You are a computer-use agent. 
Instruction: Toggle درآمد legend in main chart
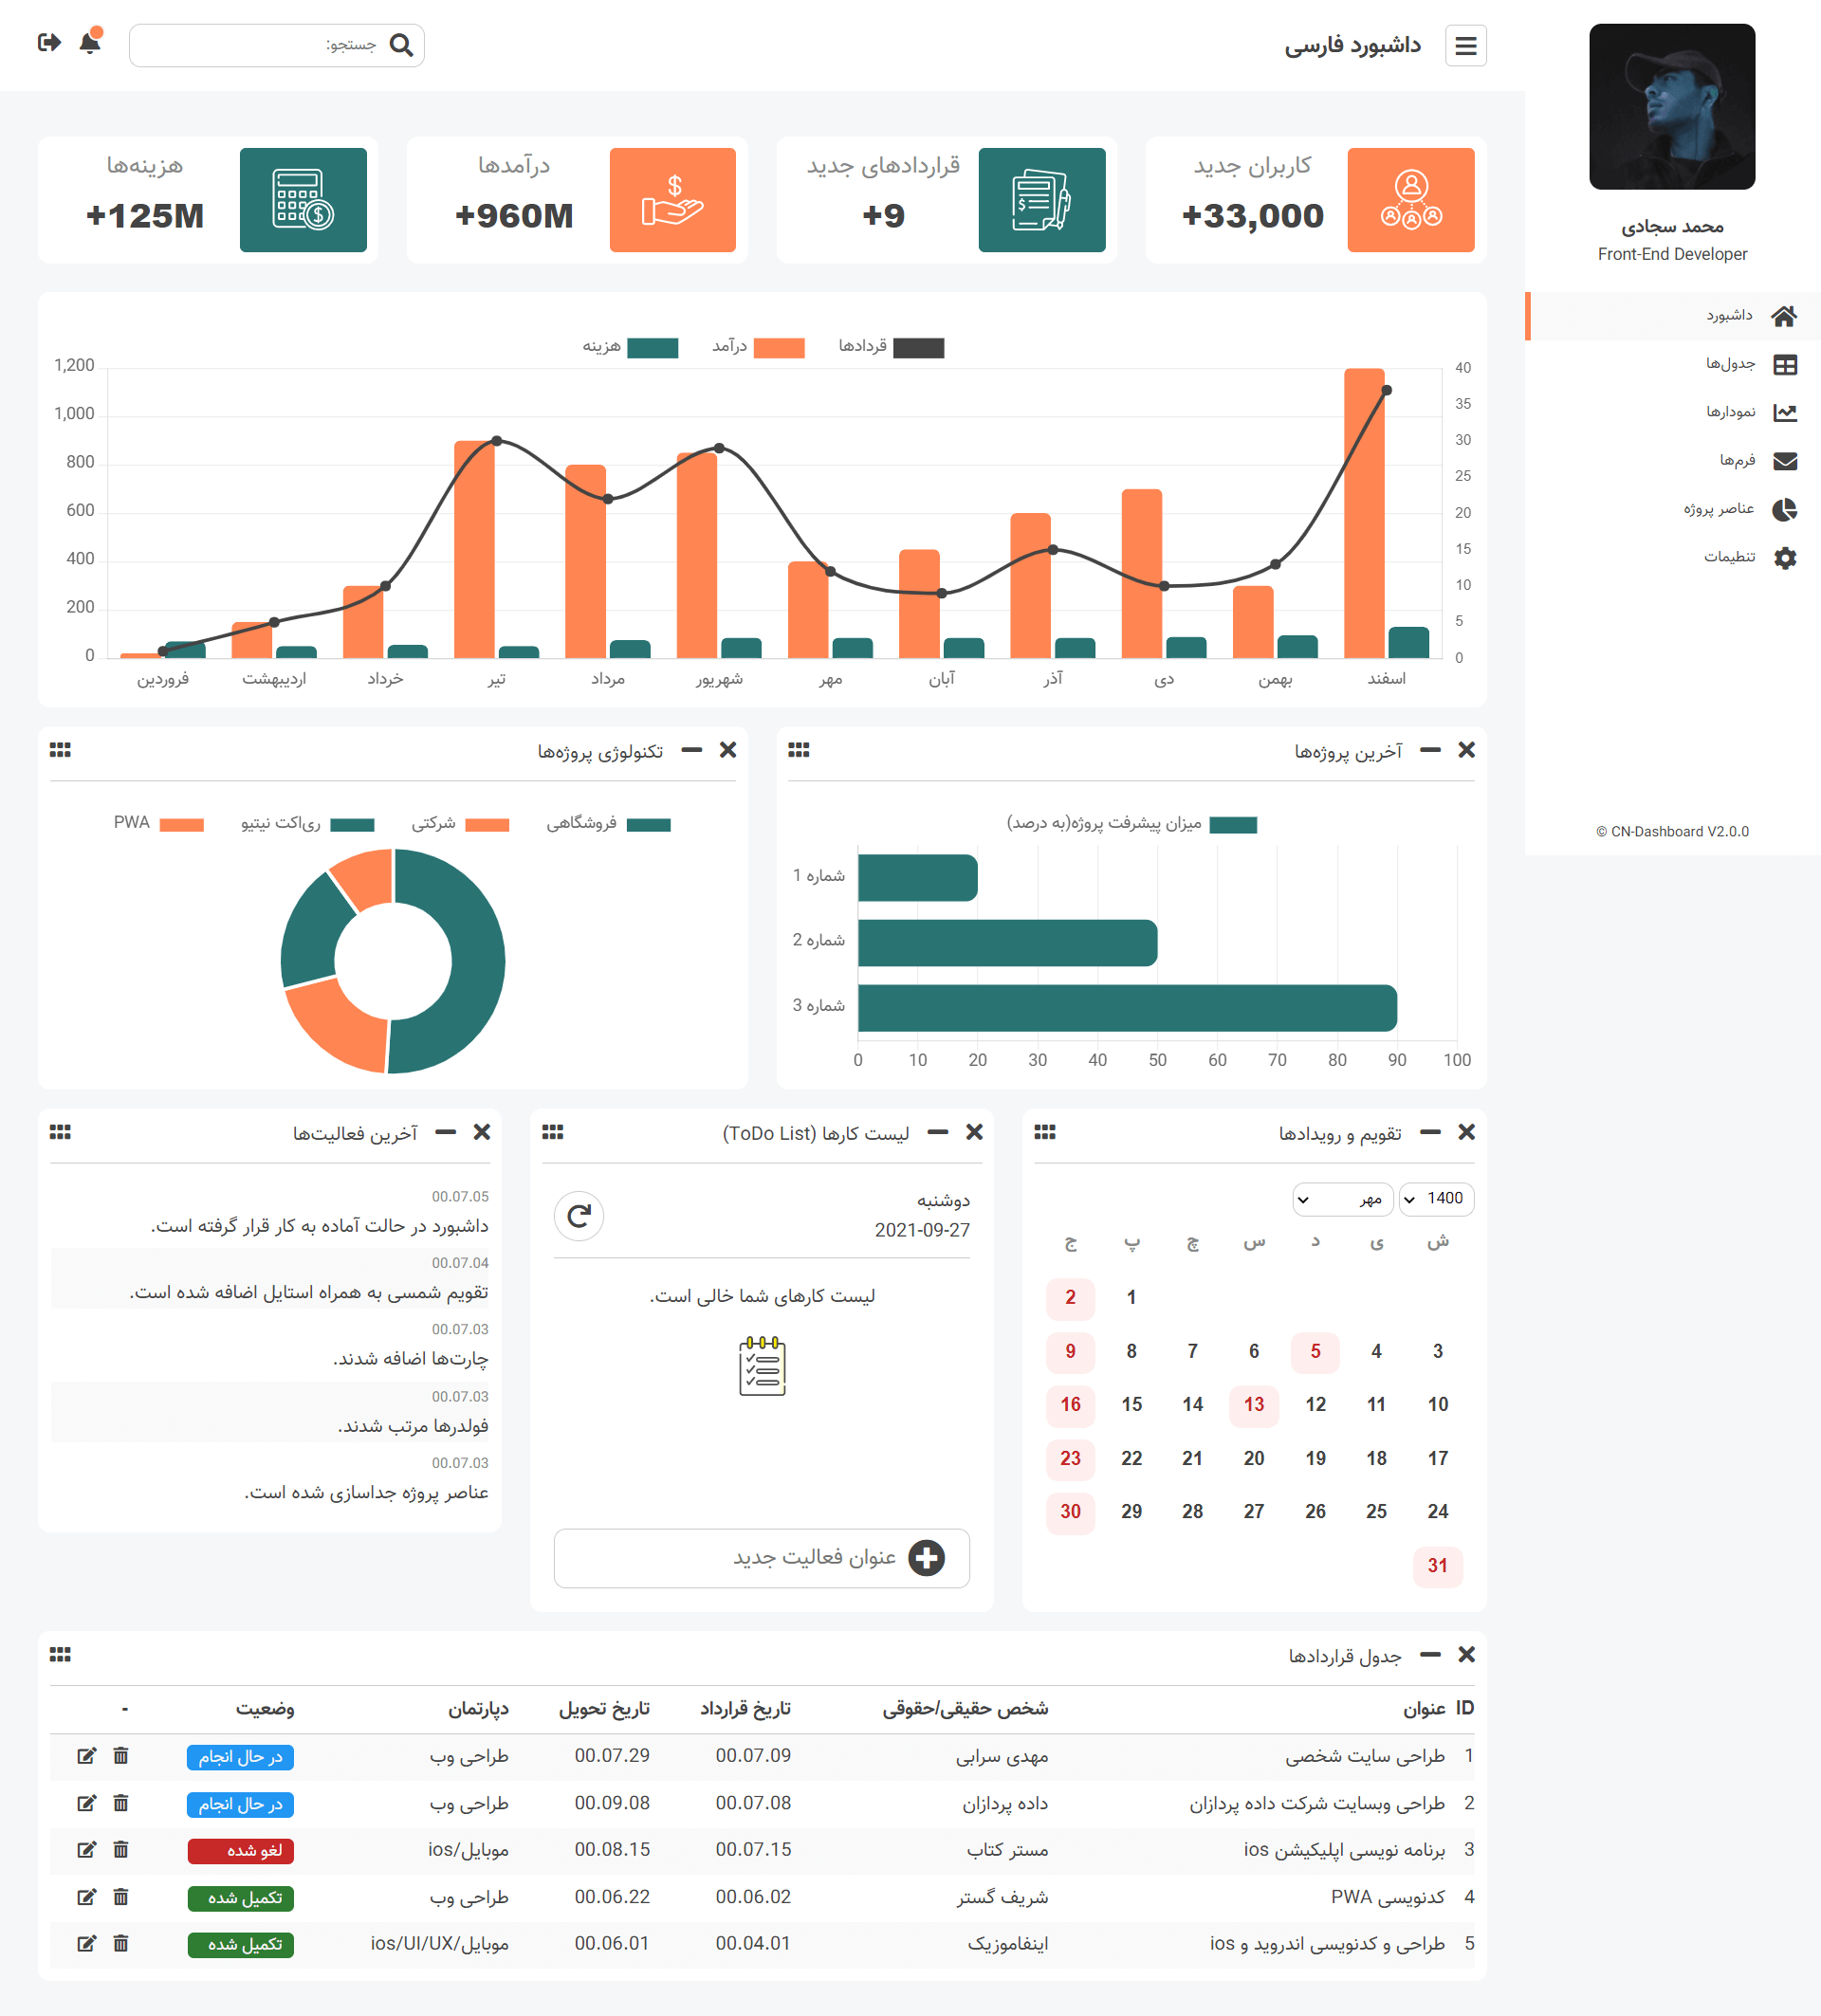[758, 346]
